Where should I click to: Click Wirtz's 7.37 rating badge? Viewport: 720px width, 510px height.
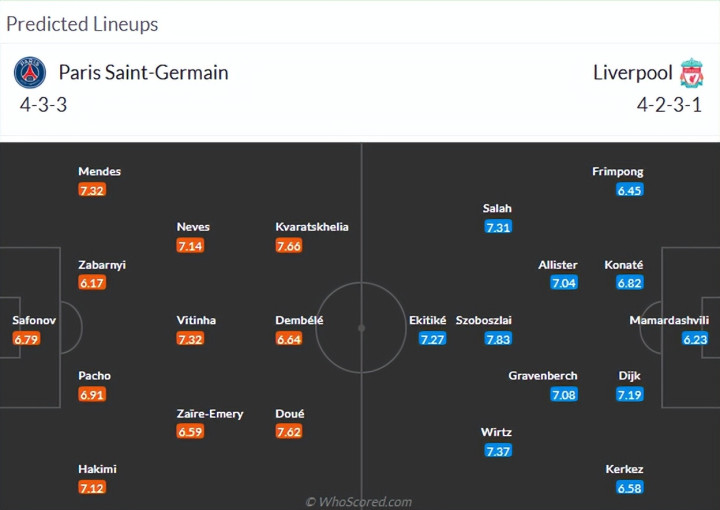pos(497,451)
